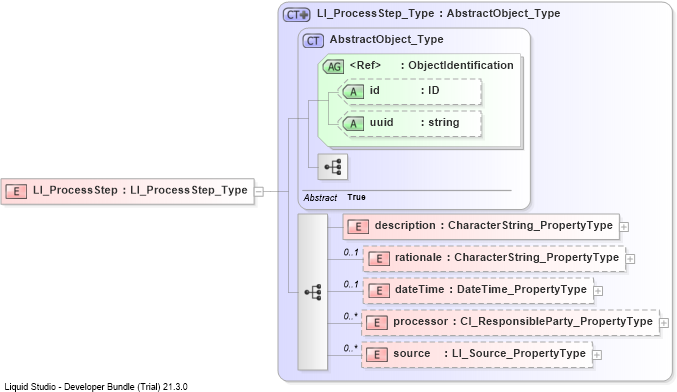Click the 0..* cardinality of source
The image size is (677, 392).
click(351, 348)
